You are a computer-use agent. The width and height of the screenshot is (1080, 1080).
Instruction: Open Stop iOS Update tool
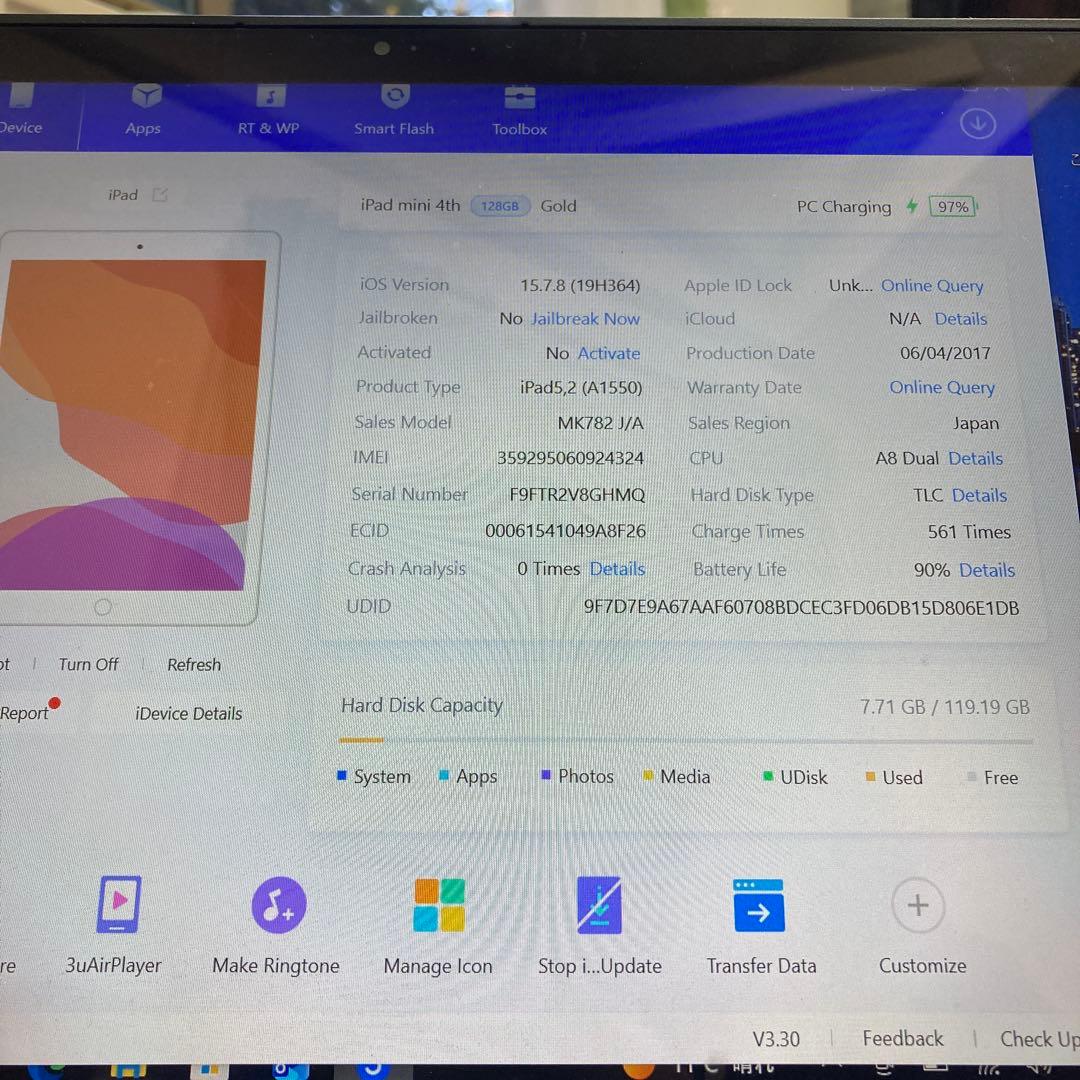click(x=599, y=905)
